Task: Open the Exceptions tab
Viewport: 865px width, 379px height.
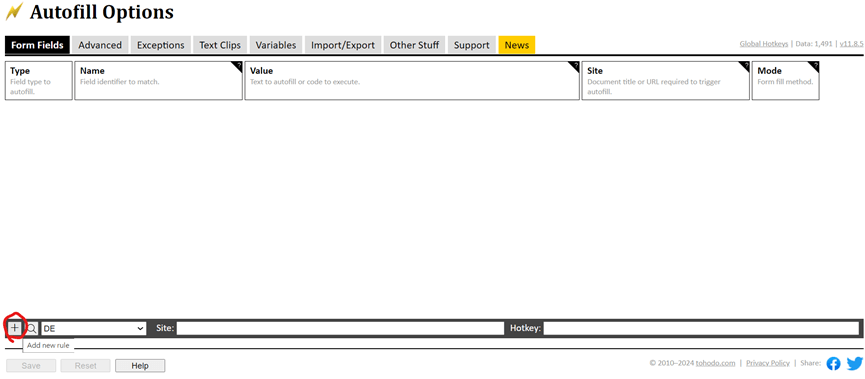Action: pos(161,45)
